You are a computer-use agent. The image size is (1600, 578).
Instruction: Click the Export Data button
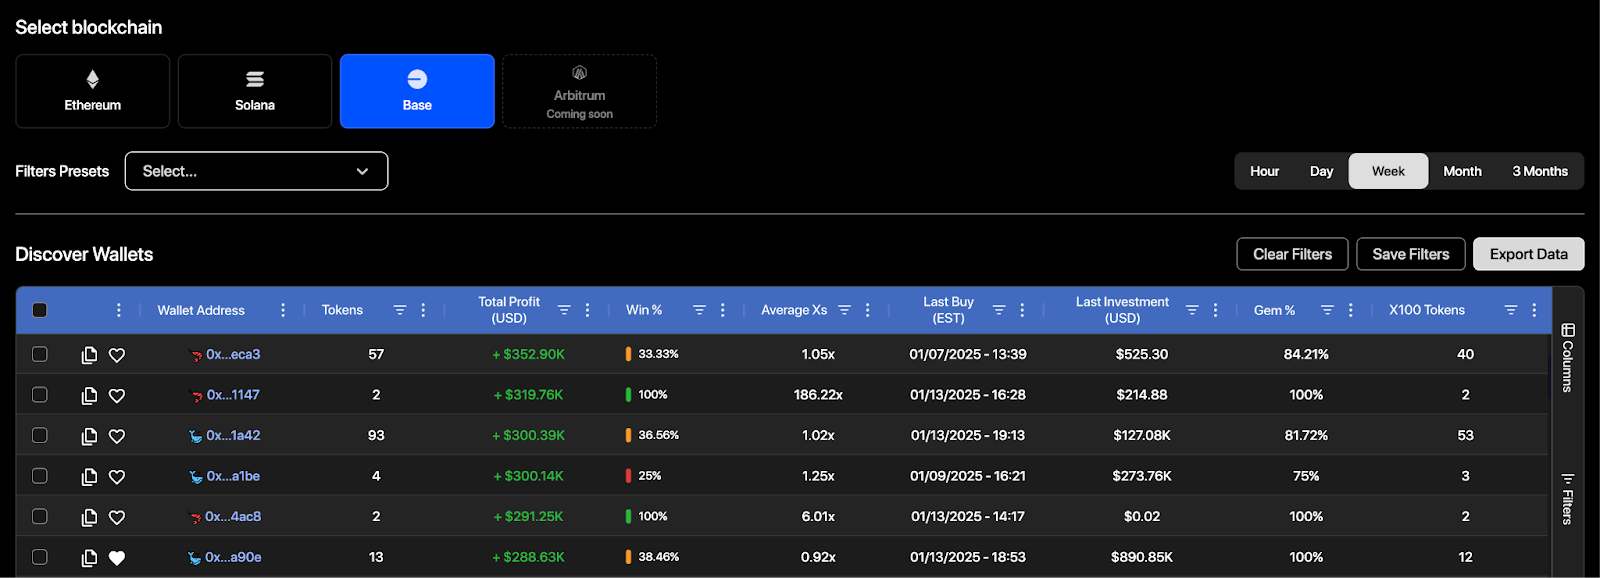(x=1529, y=254)
